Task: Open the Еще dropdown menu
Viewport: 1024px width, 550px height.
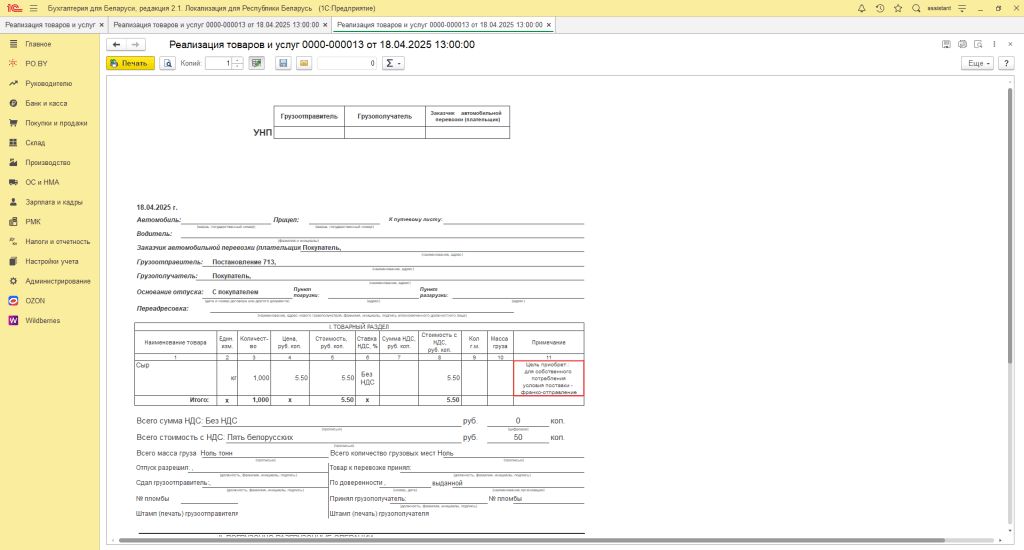Action: (x=977, y=63)
